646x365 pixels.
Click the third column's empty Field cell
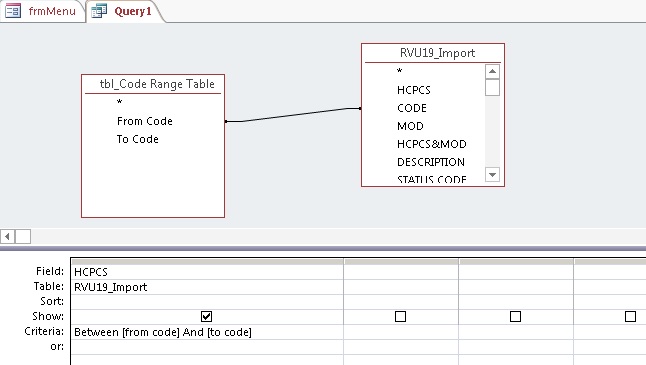tap(516, 272)
